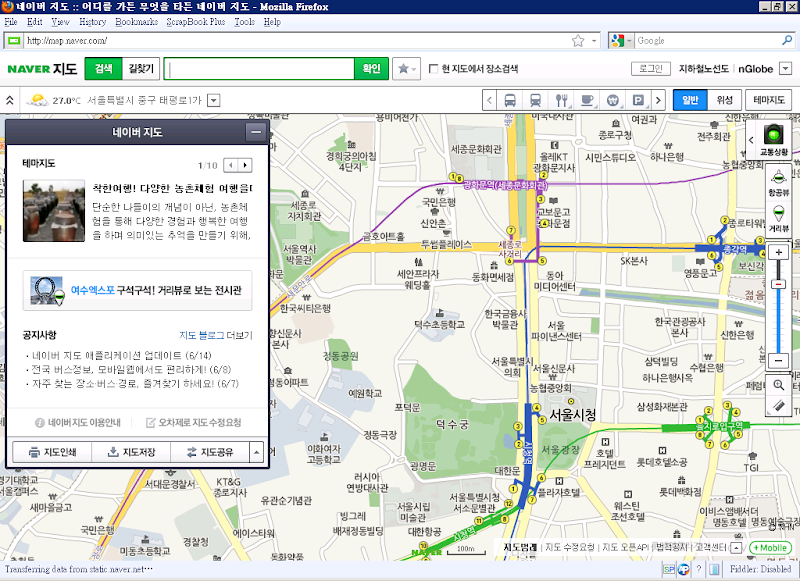This screenshot has width=800, height=581.
Task: Open the Bookmarks menu
Action: coord(136,22)
